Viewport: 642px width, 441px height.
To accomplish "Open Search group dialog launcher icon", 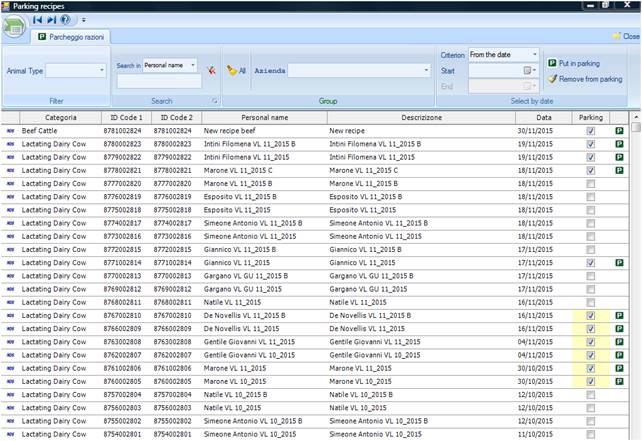I will [215, 101].
